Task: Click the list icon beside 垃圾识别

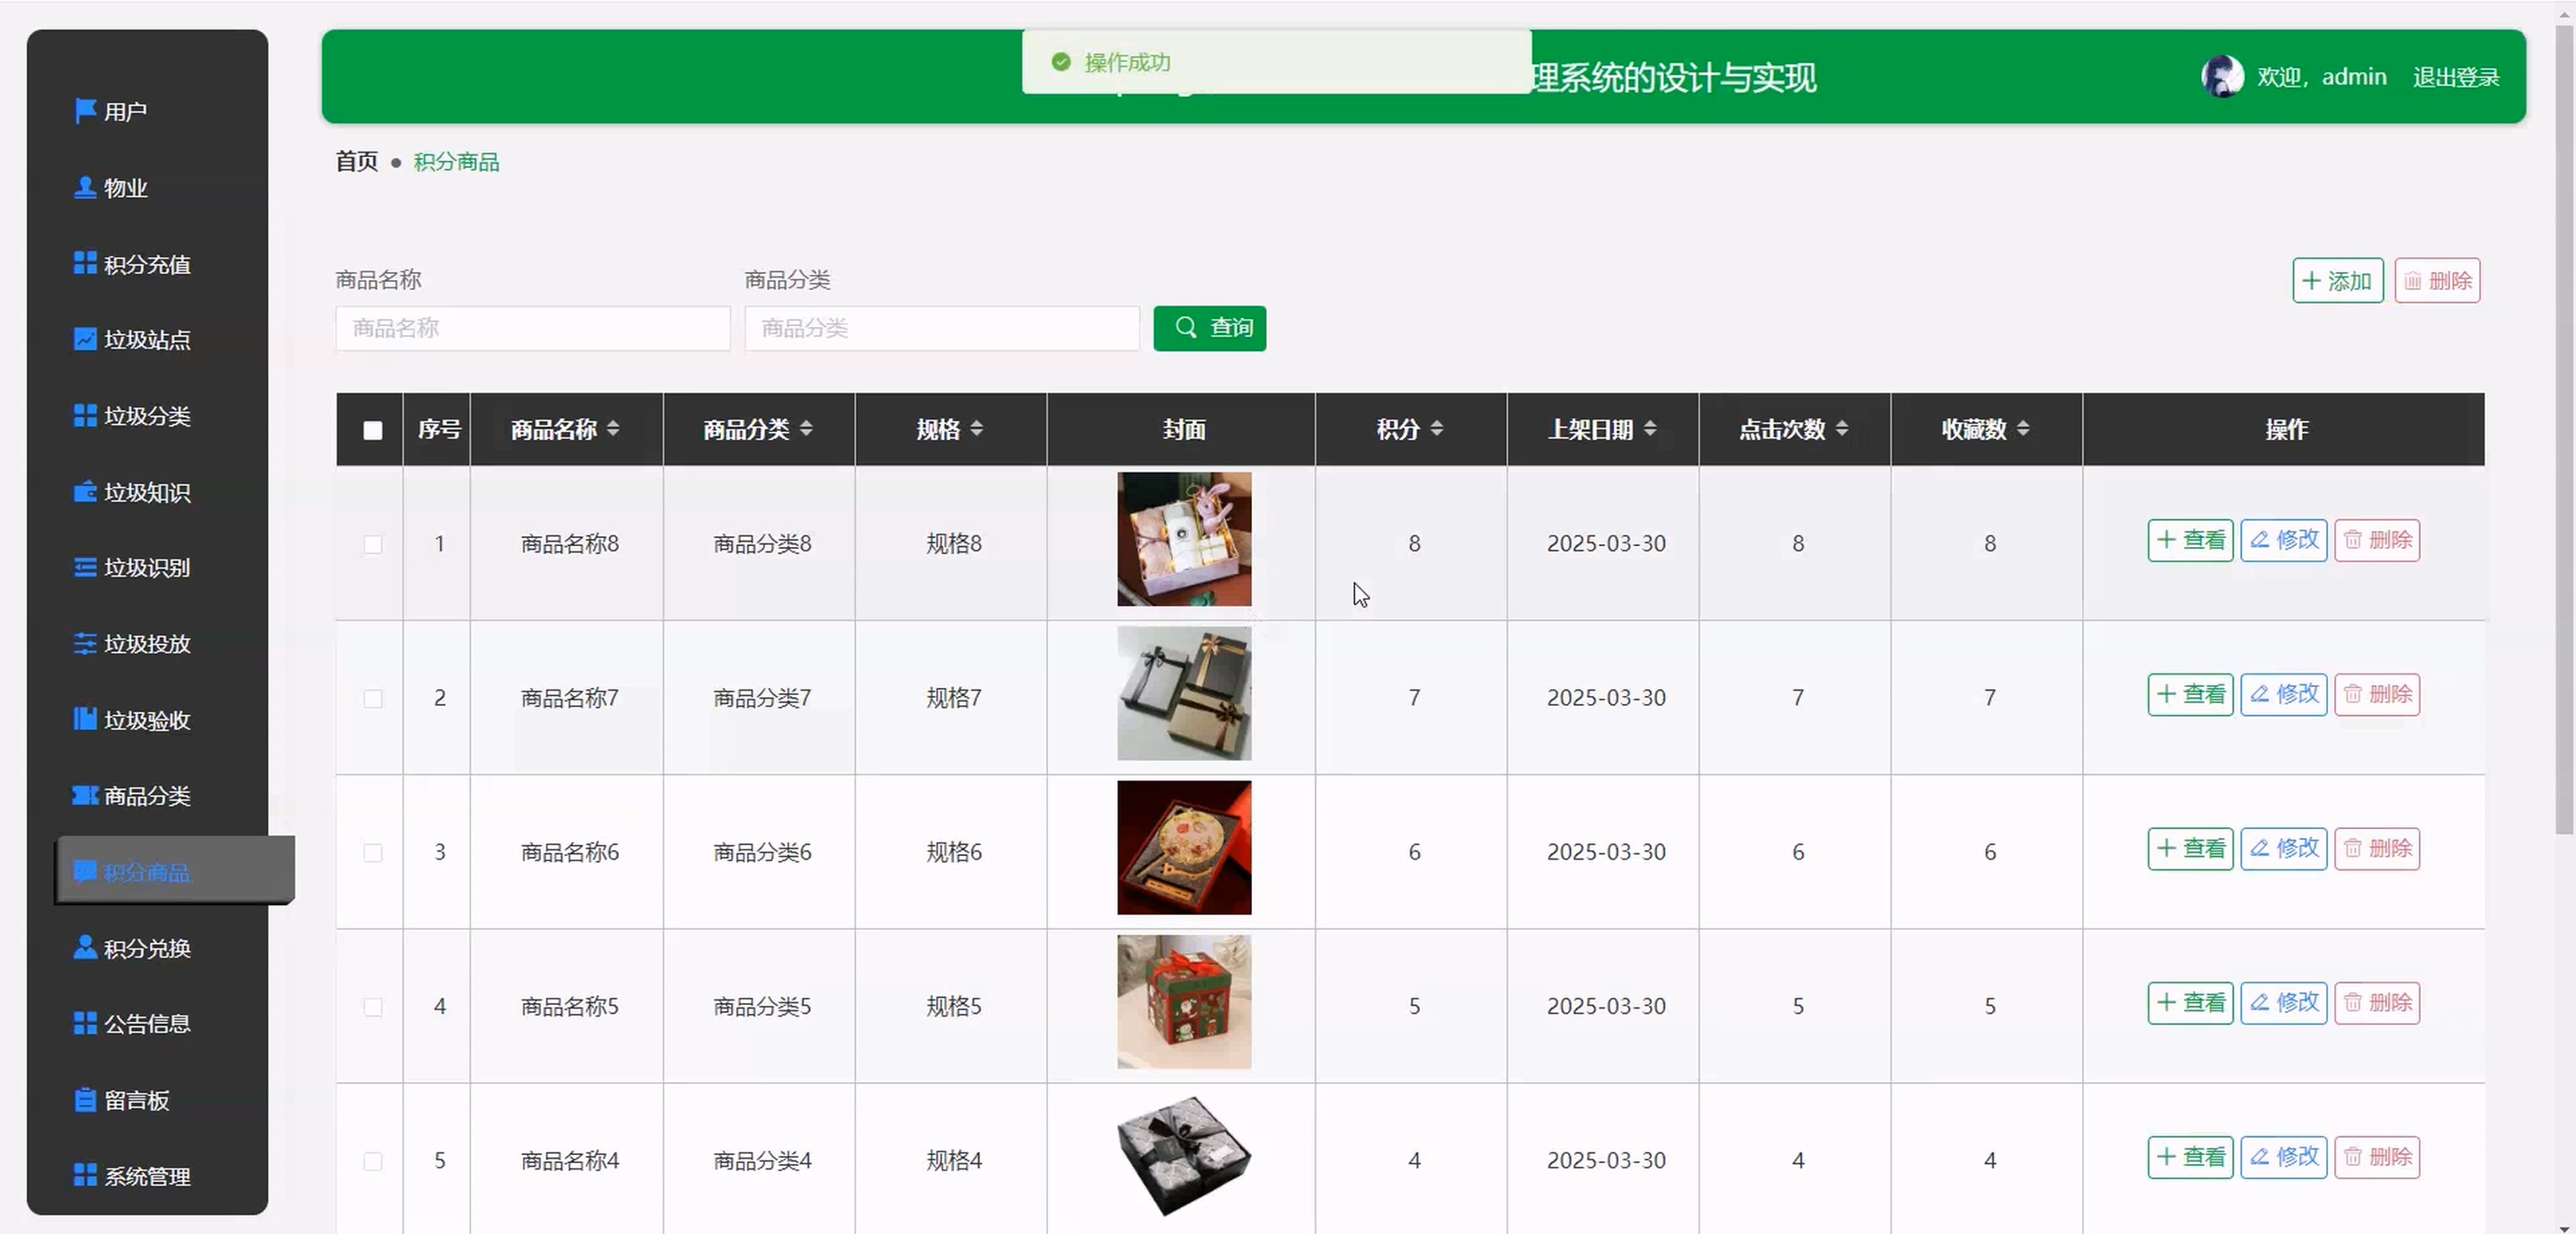Action: point(85,567)
